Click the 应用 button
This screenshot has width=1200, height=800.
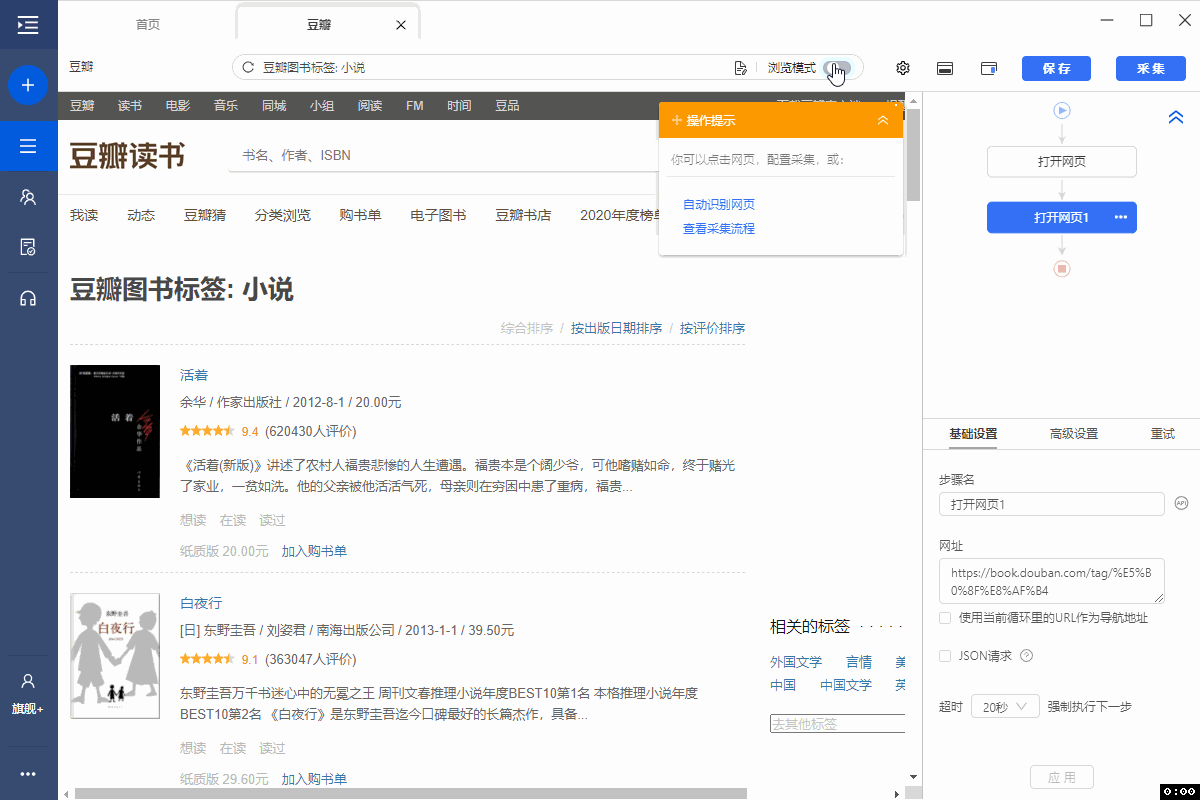pos(1061,777)
